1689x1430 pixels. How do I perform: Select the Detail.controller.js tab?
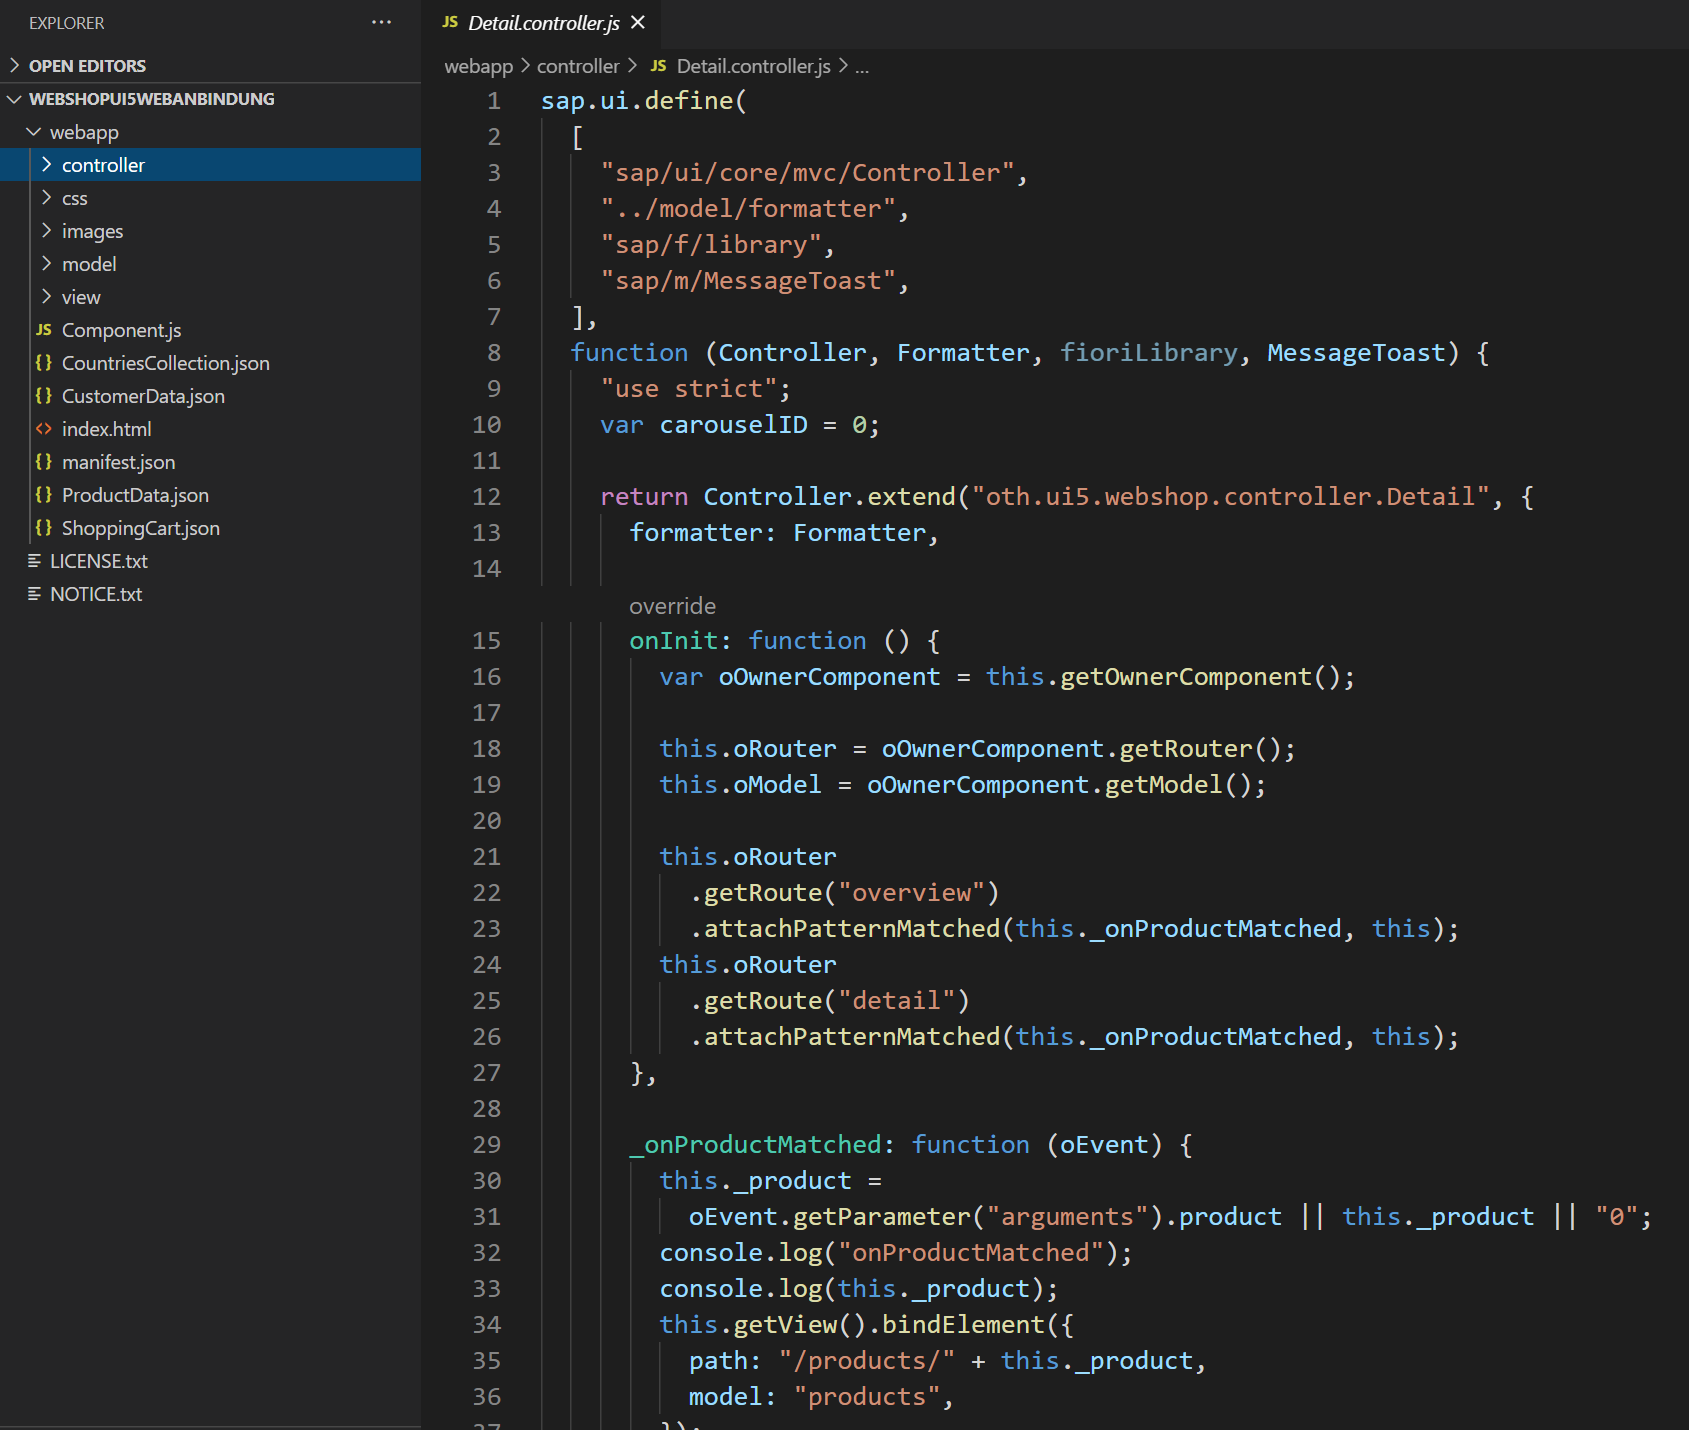click(x=543, y=23)
